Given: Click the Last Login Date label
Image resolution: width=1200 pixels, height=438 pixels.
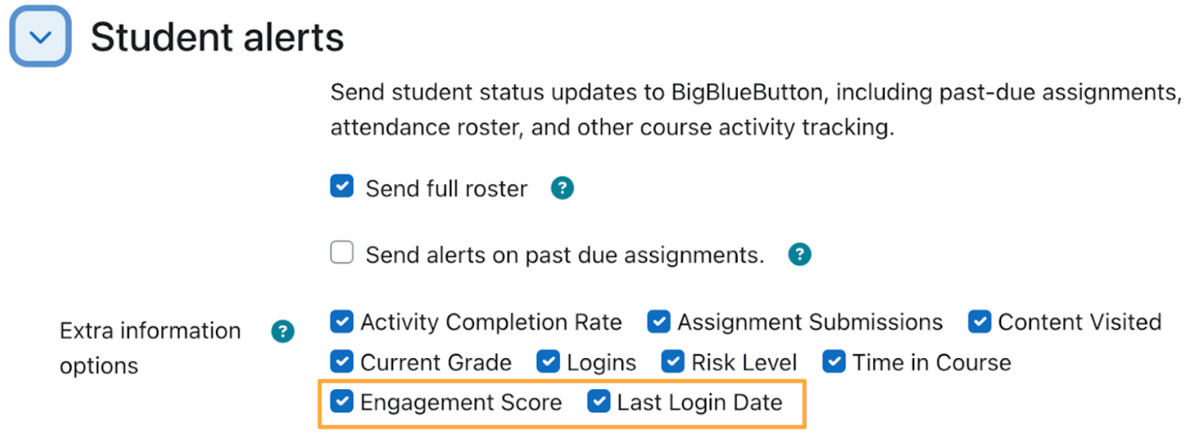Looking at the screenshot, I should (x=699, y=403).
